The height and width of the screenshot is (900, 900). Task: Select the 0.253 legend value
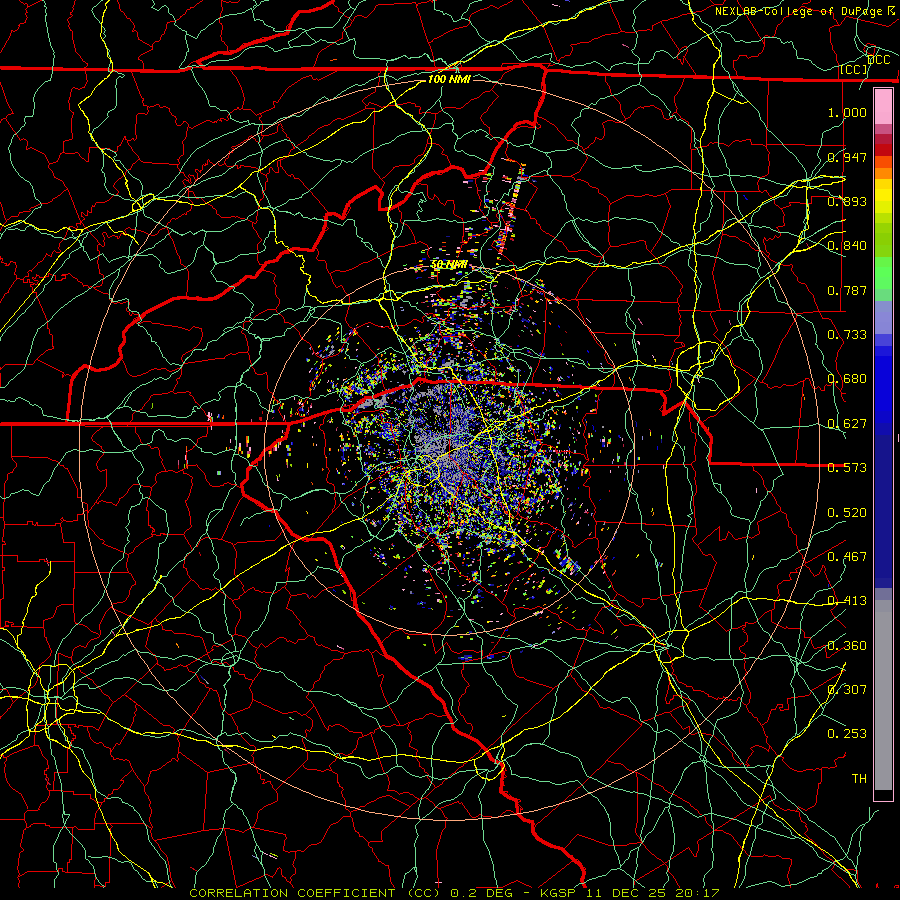tap(847, 734)
